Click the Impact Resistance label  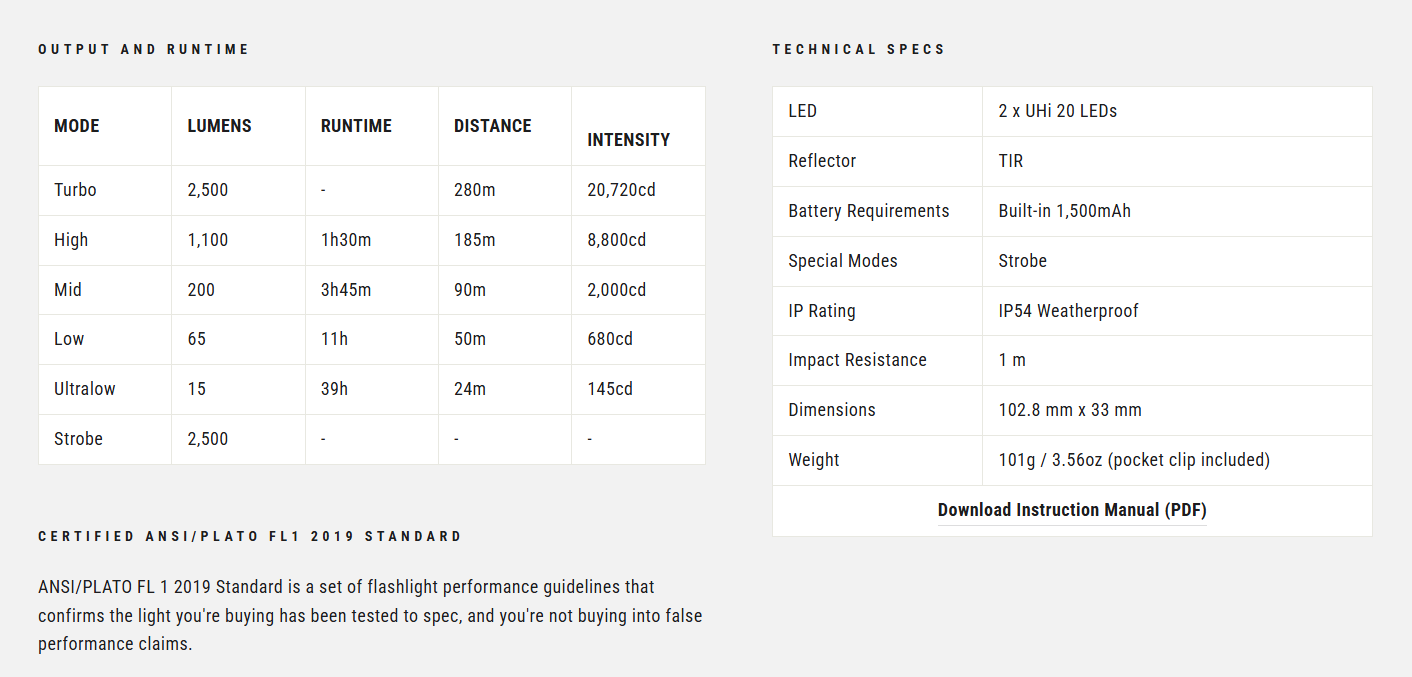[857, 360]
